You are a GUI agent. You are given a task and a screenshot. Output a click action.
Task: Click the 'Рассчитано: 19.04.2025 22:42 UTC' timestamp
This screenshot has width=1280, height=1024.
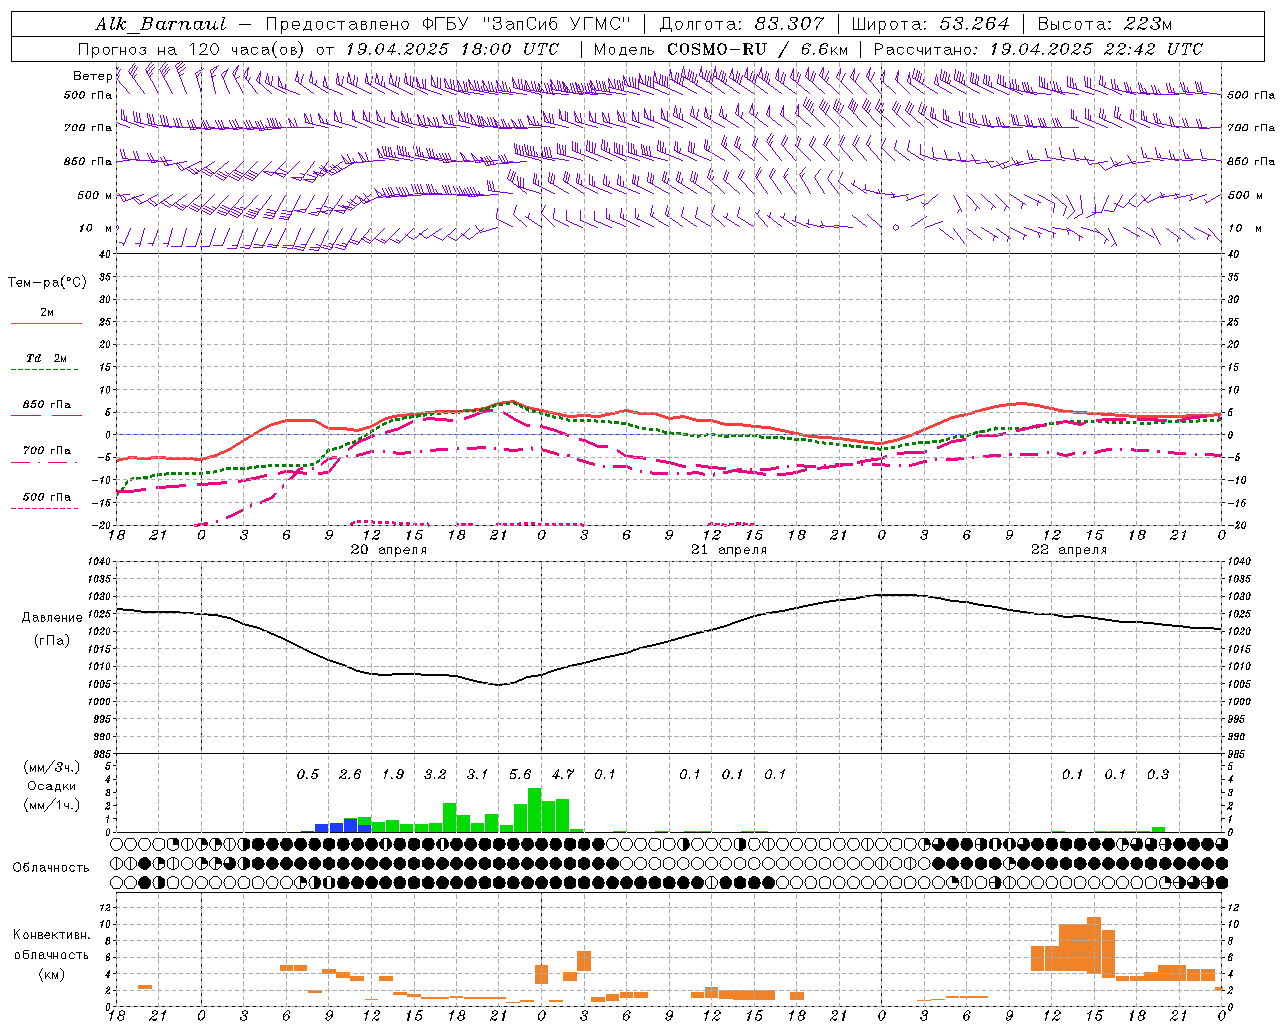1038,49
